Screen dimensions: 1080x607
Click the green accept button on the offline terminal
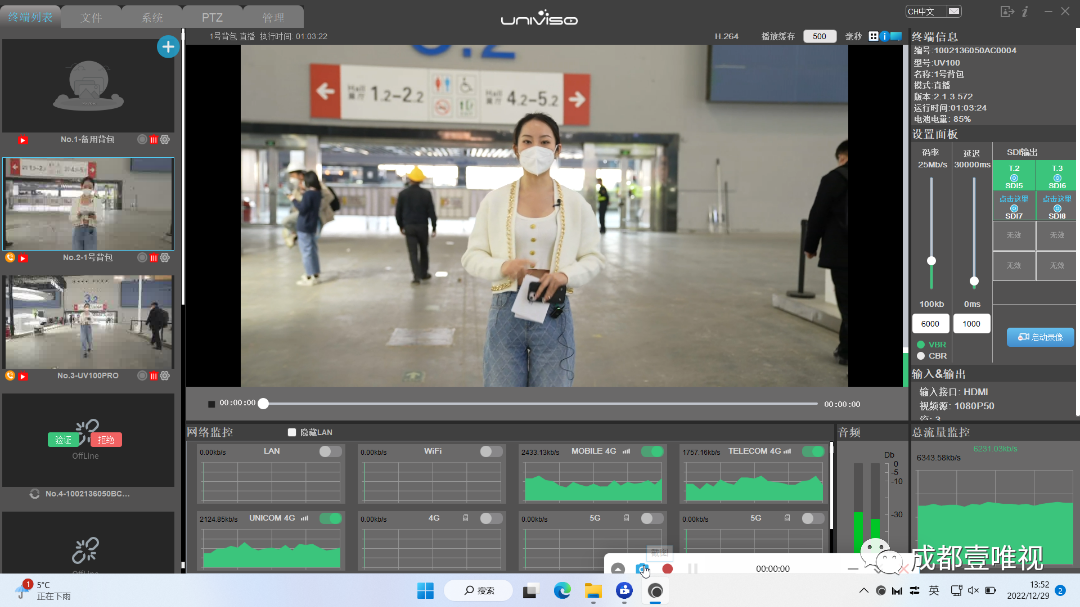pos(63,440)
